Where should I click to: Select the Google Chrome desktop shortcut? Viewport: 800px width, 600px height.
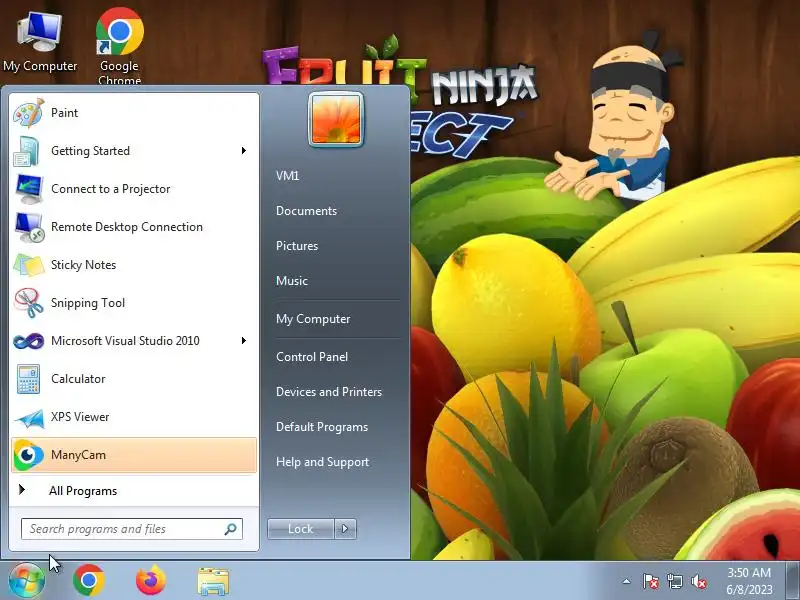pos(119,46)
